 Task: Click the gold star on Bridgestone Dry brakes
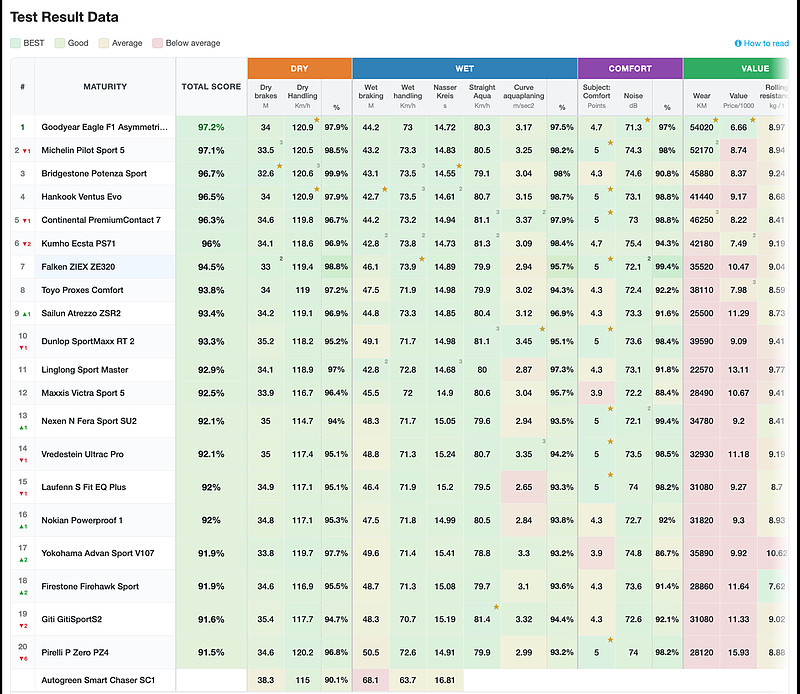coord(280,166)
